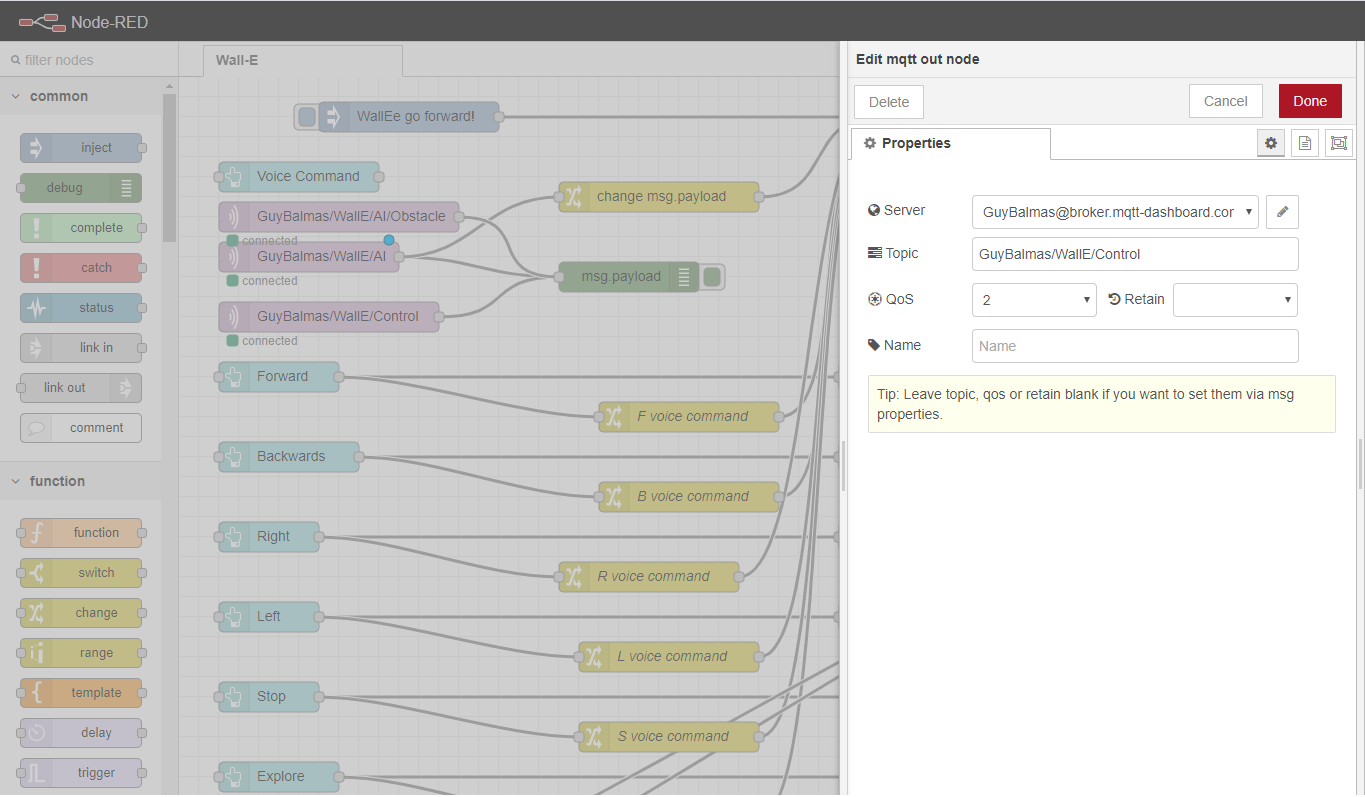Screen dimensions: 1365x797
Task: Click the Delete button
Action: (889, 102)
